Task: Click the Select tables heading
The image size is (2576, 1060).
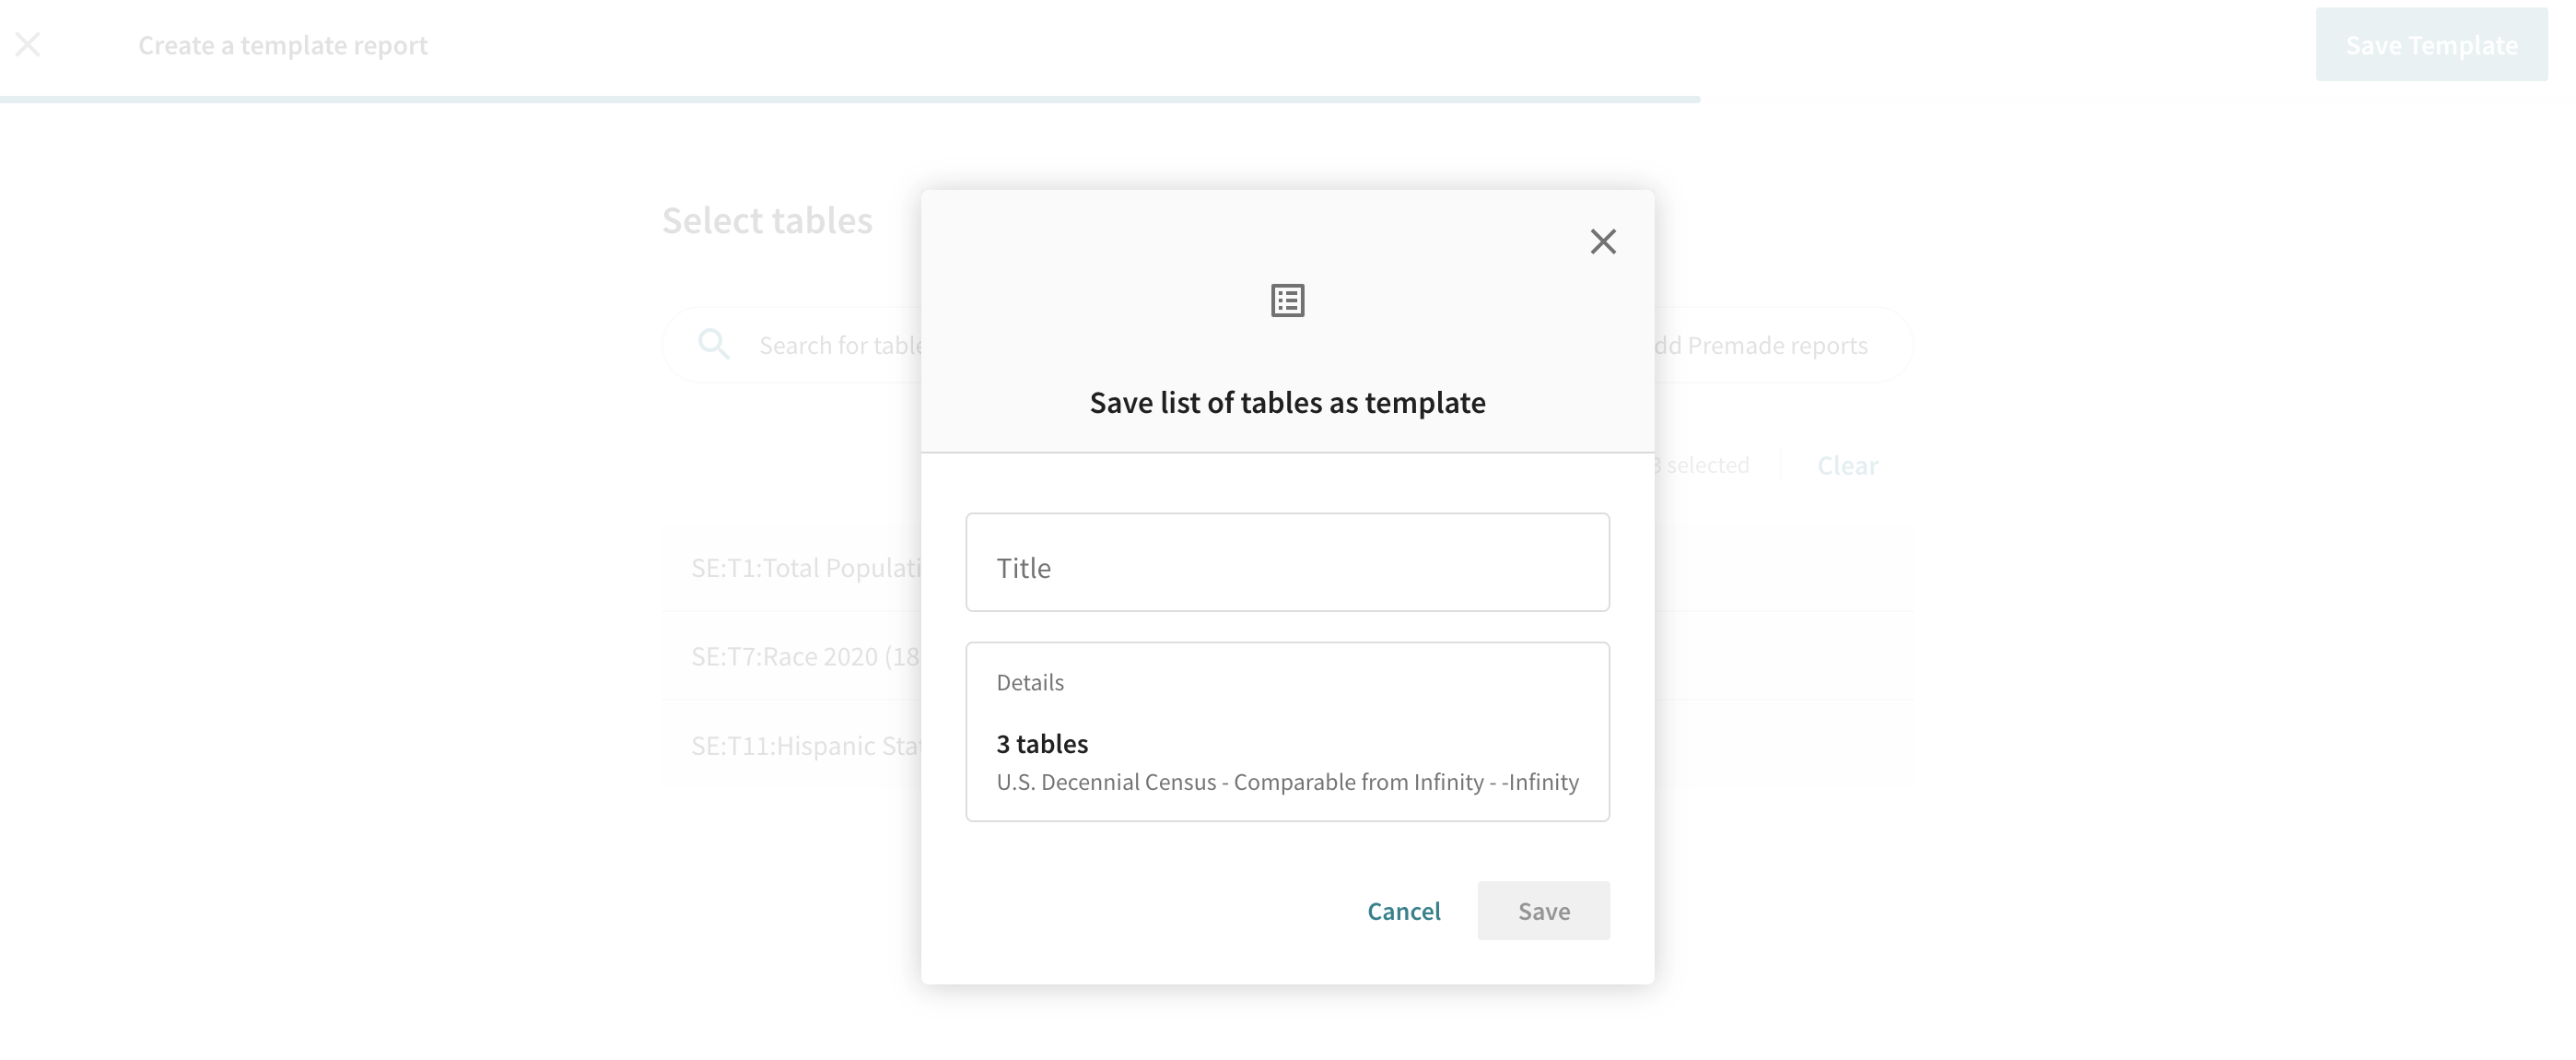Action: [767, 221]
